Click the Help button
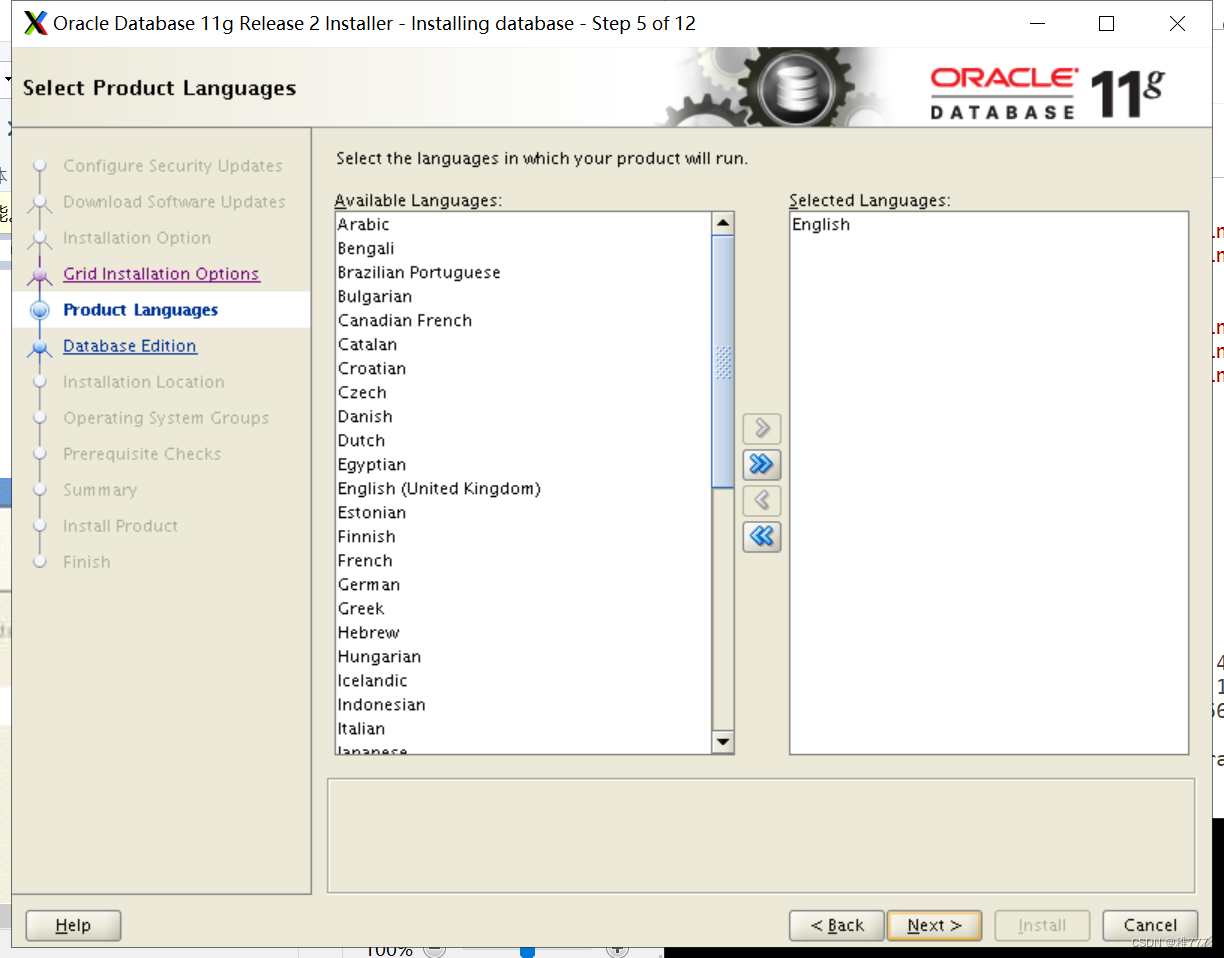Image resolution: width=1224 pixels, height=958 pixels. pyautogui.click(x=72, y=925)
